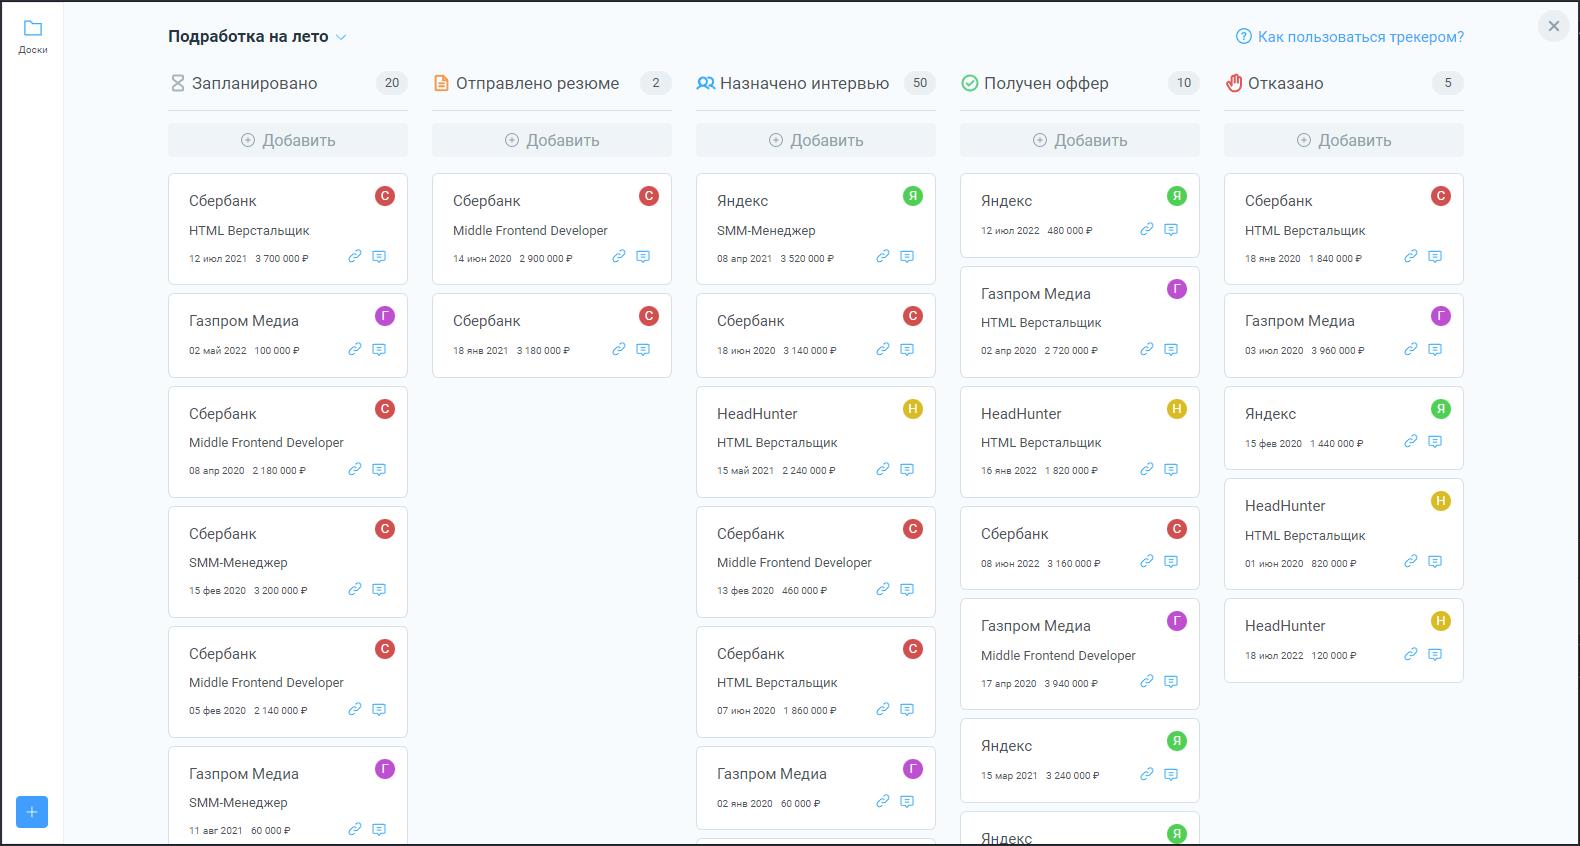Click link icon on the 08 апр 2020 card

click(x=355, y=469)
